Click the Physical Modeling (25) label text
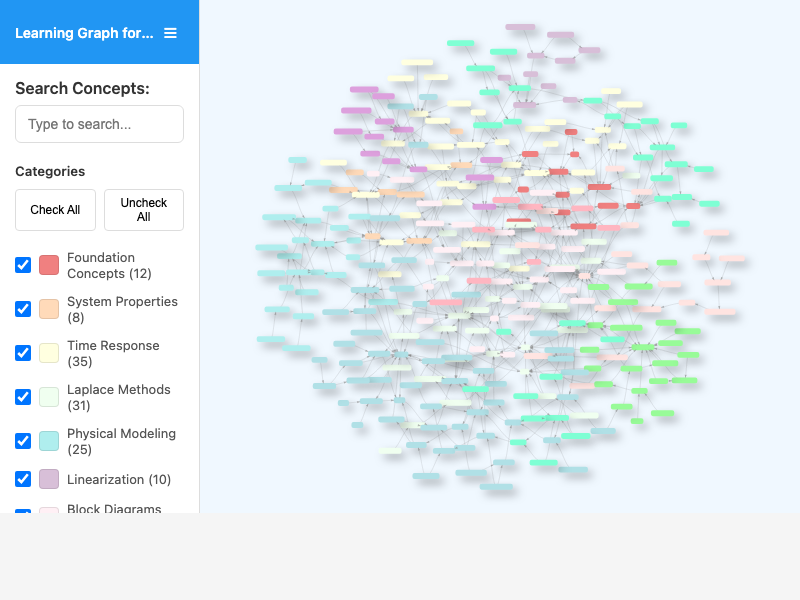This screenshot has width=800, height=600. click(x=120, y=441)
